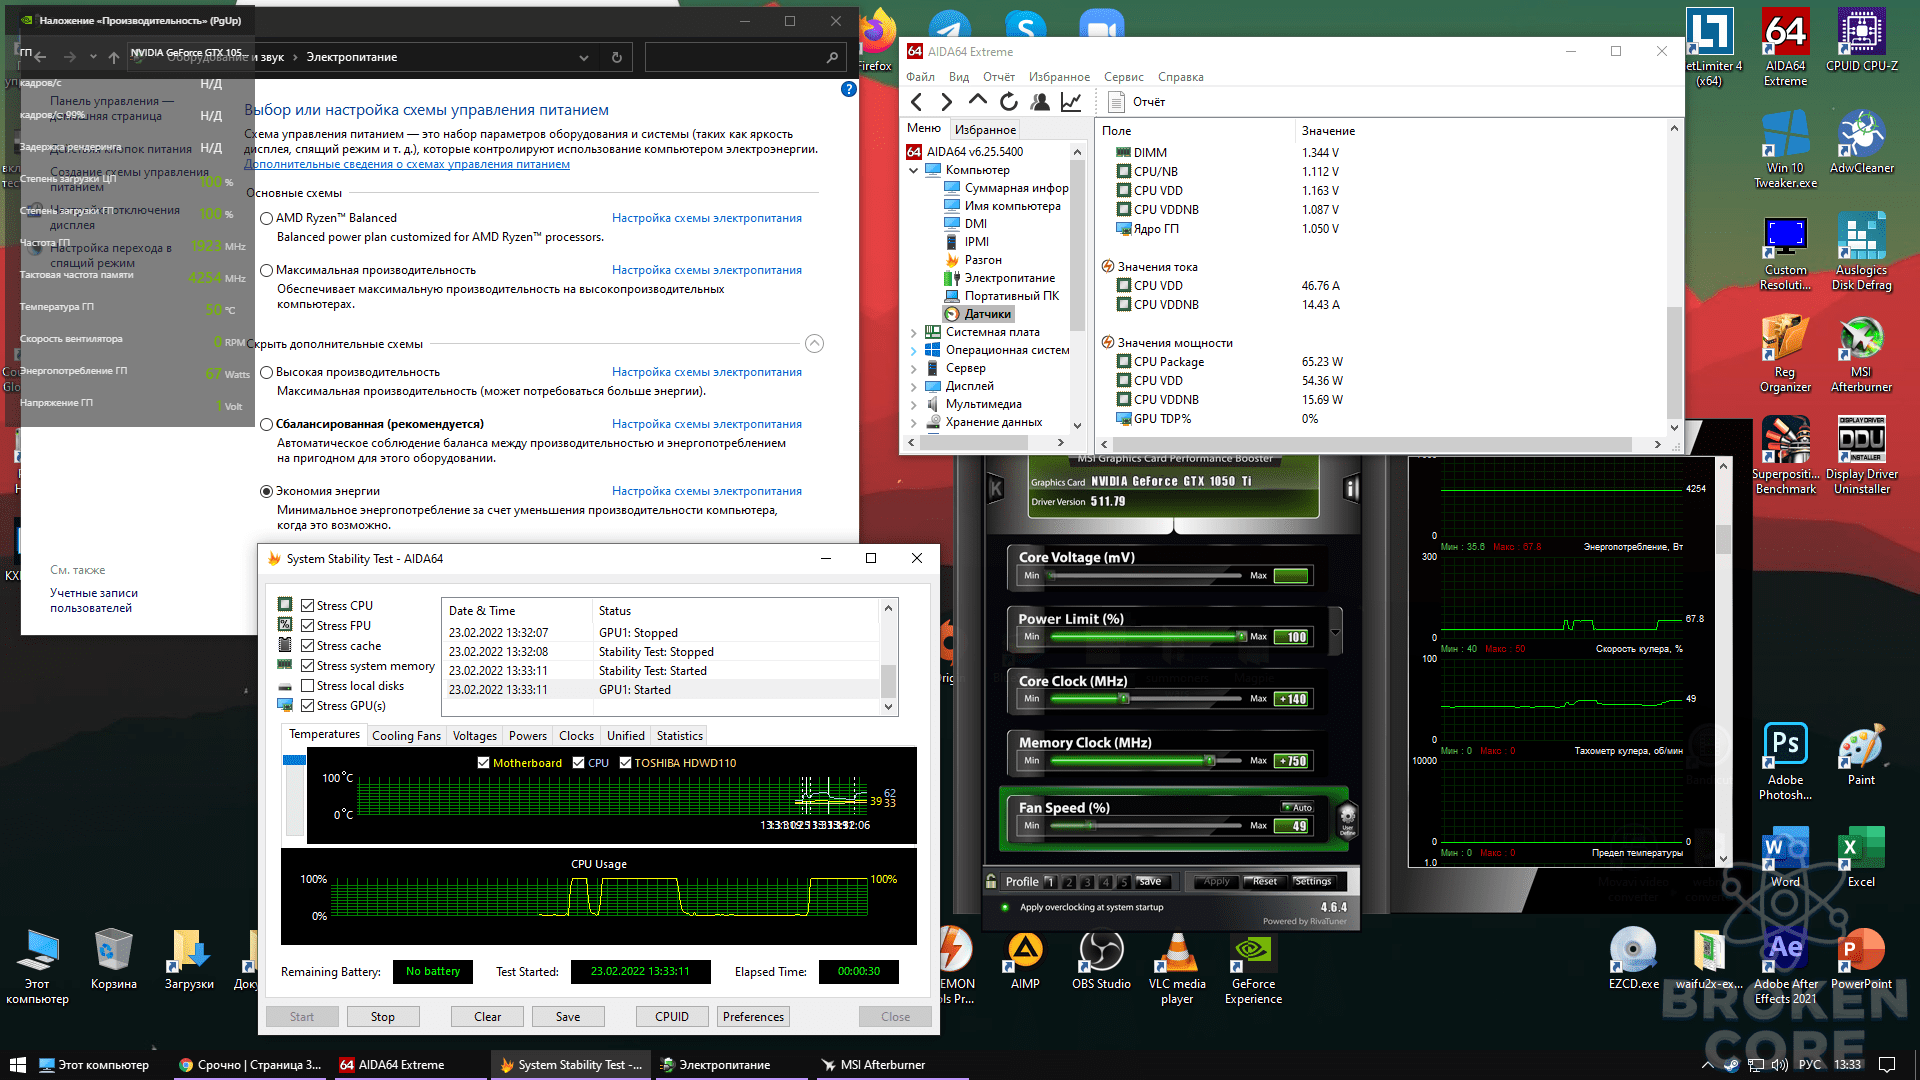
Task: Uncheck Motherboard graph checkbox
Action: [x=483, y=762]
